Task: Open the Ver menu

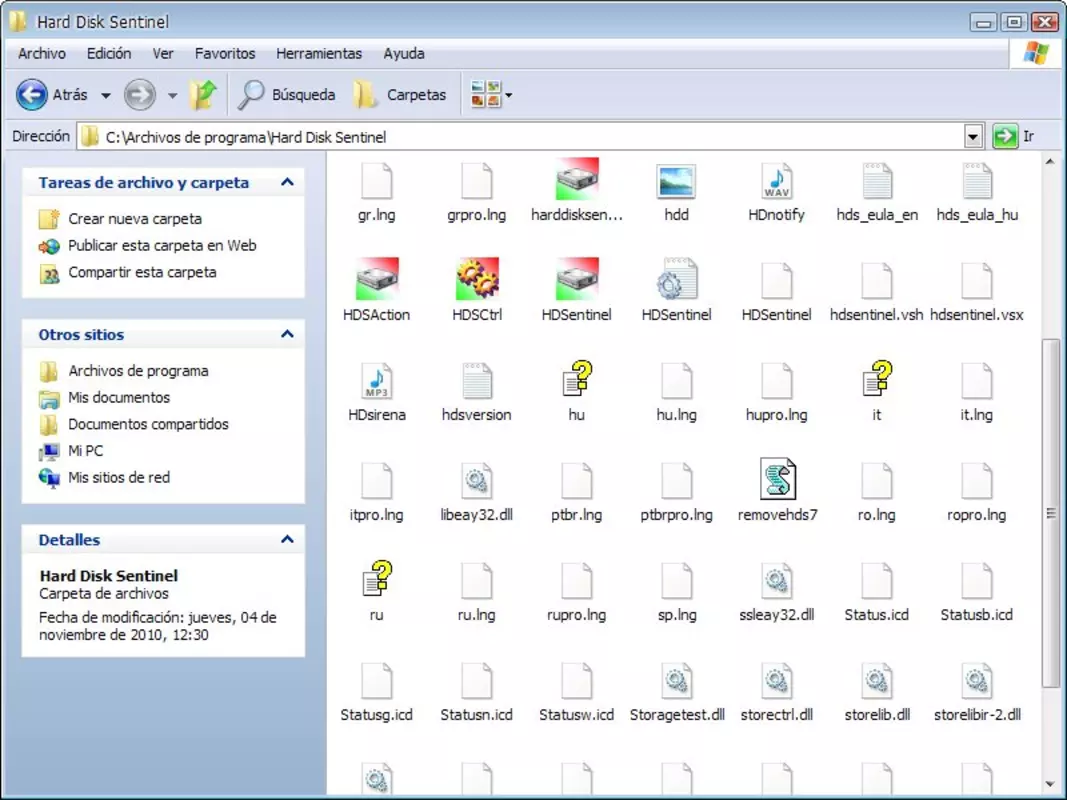Action: click(163, 53)
